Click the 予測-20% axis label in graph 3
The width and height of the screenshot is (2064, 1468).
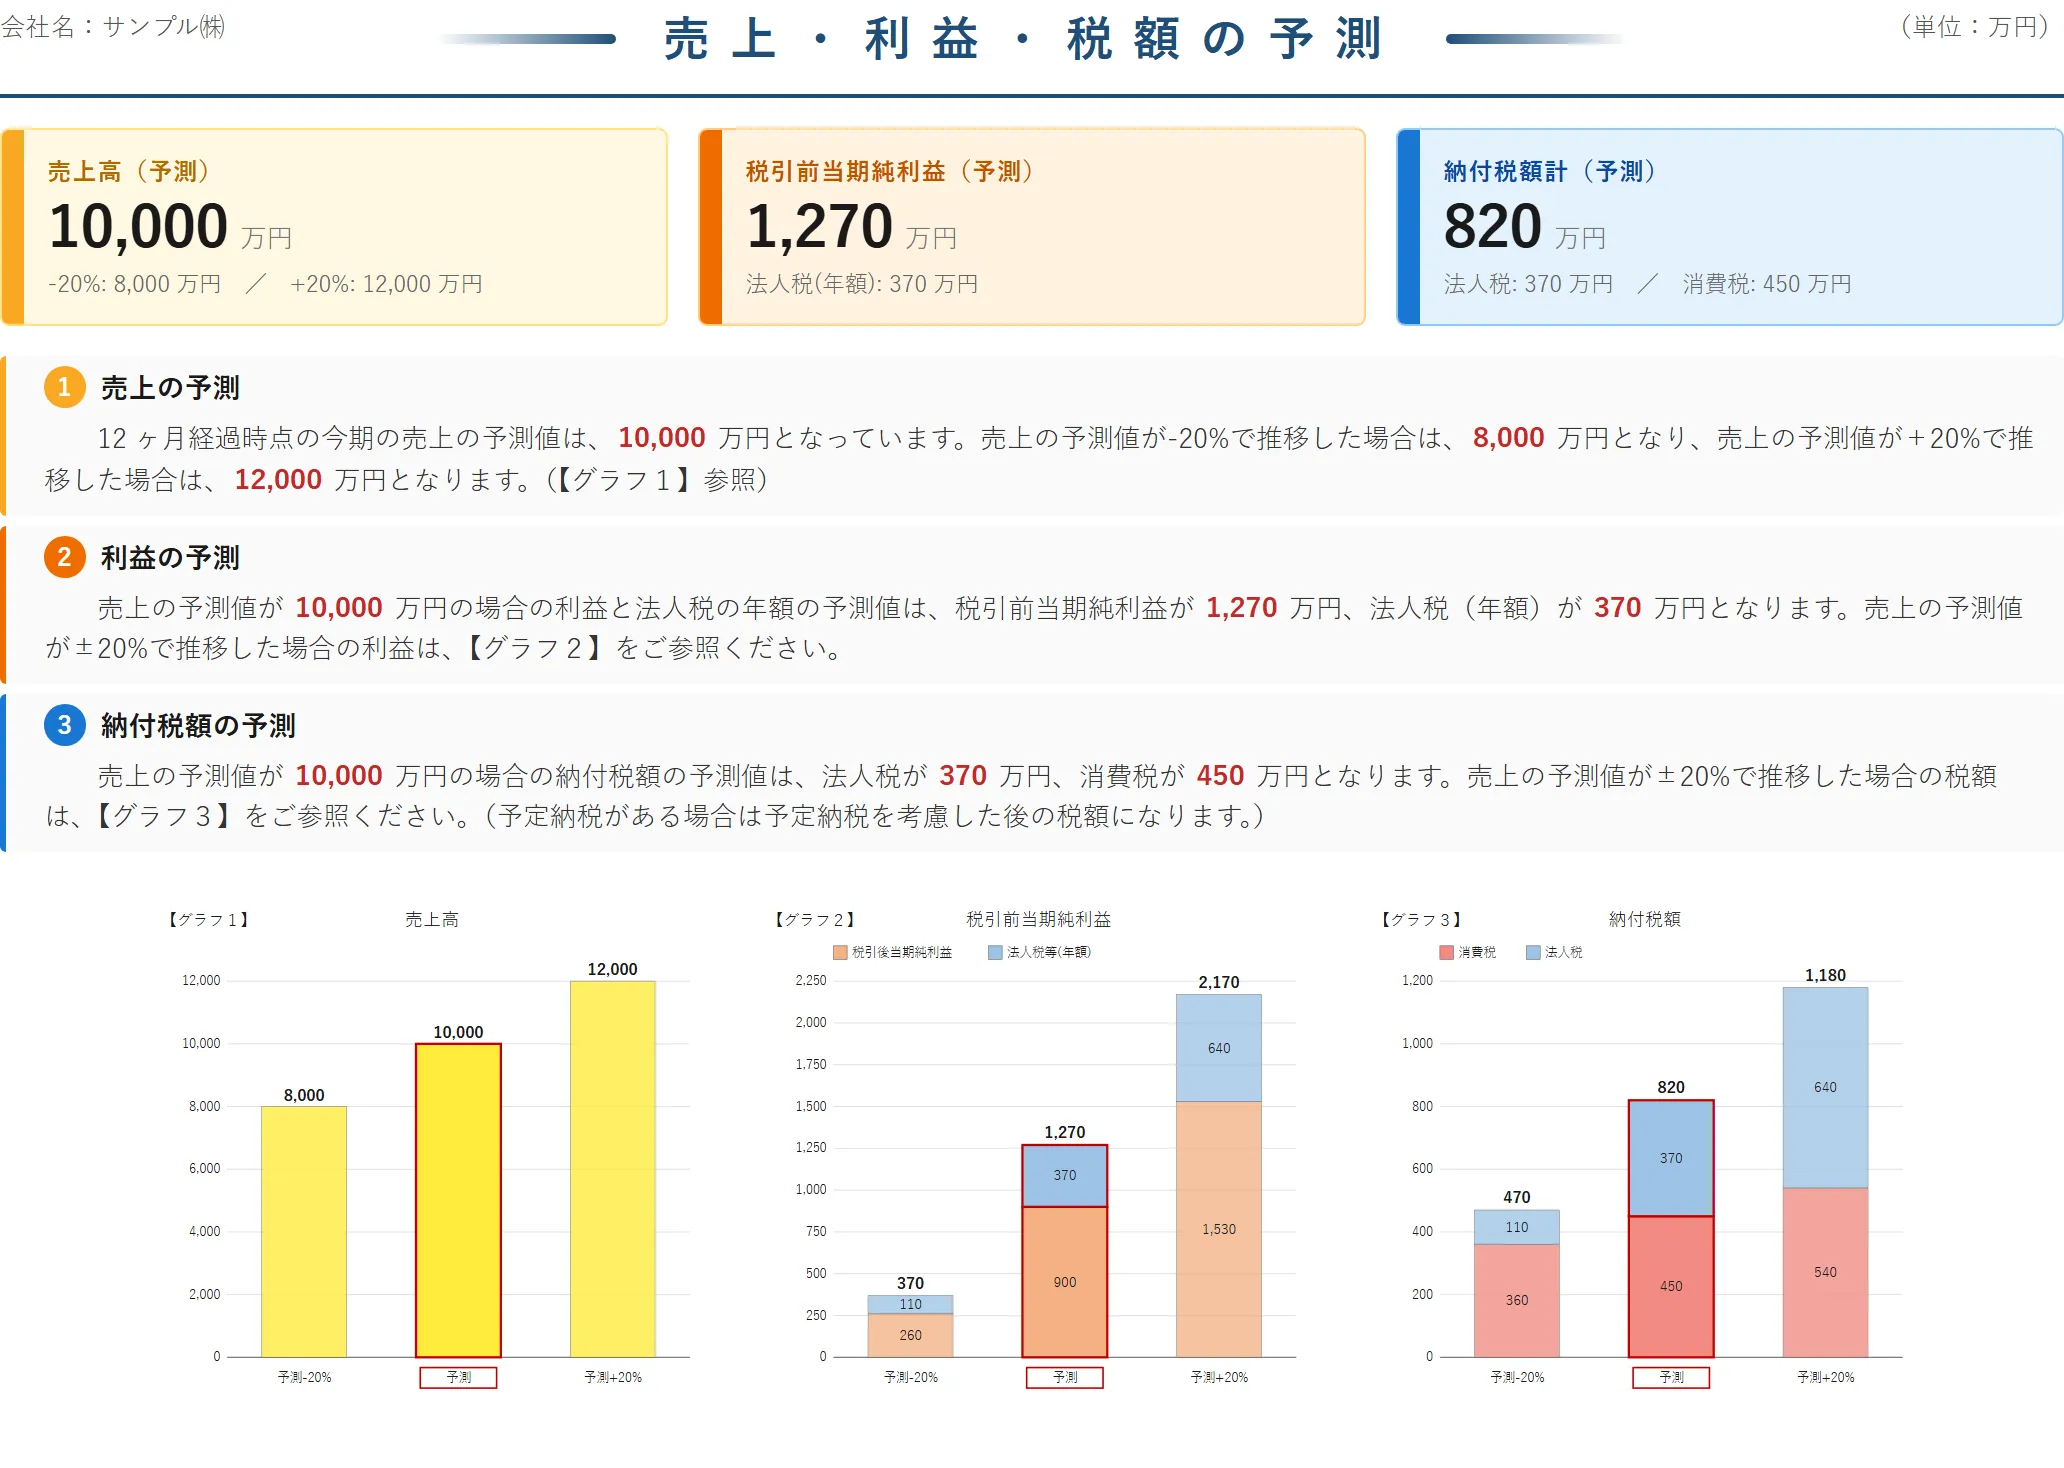[1517, 1378]
